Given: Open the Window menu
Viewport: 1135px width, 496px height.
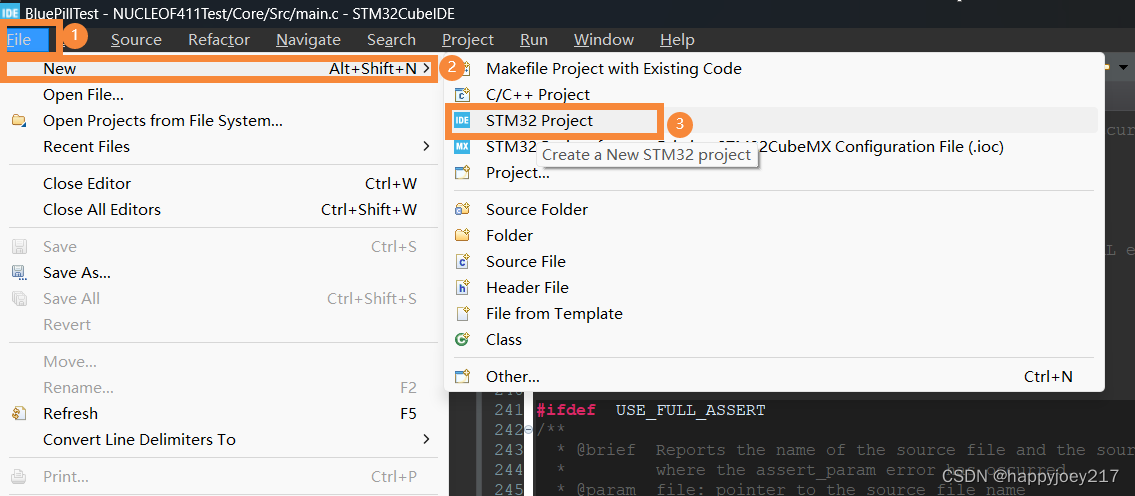Looking at the screenshot, I should point(604,40).
